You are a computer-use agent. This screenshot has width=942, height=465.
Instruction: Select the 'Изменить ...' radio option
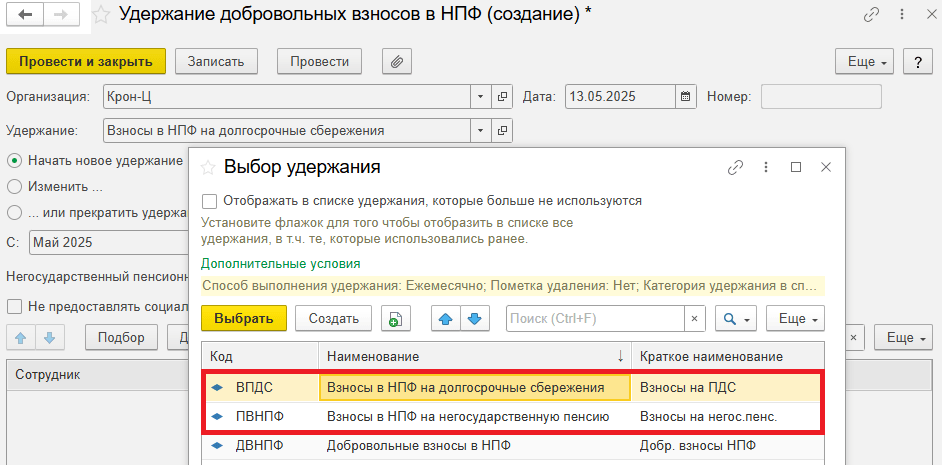(14, 186)
